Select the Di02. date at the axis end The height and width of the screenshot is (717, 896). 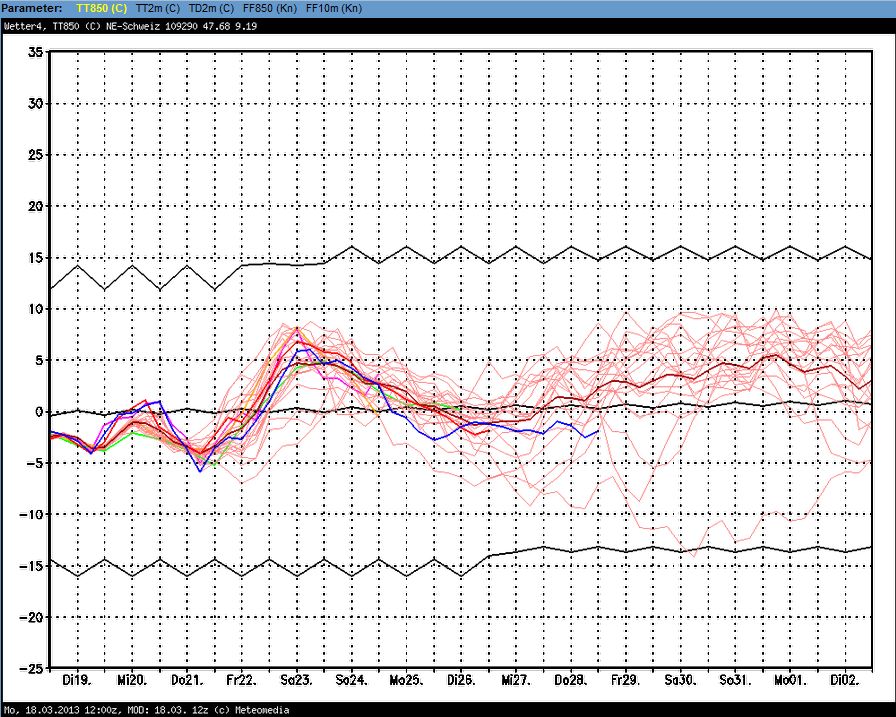tap(845, 680)
